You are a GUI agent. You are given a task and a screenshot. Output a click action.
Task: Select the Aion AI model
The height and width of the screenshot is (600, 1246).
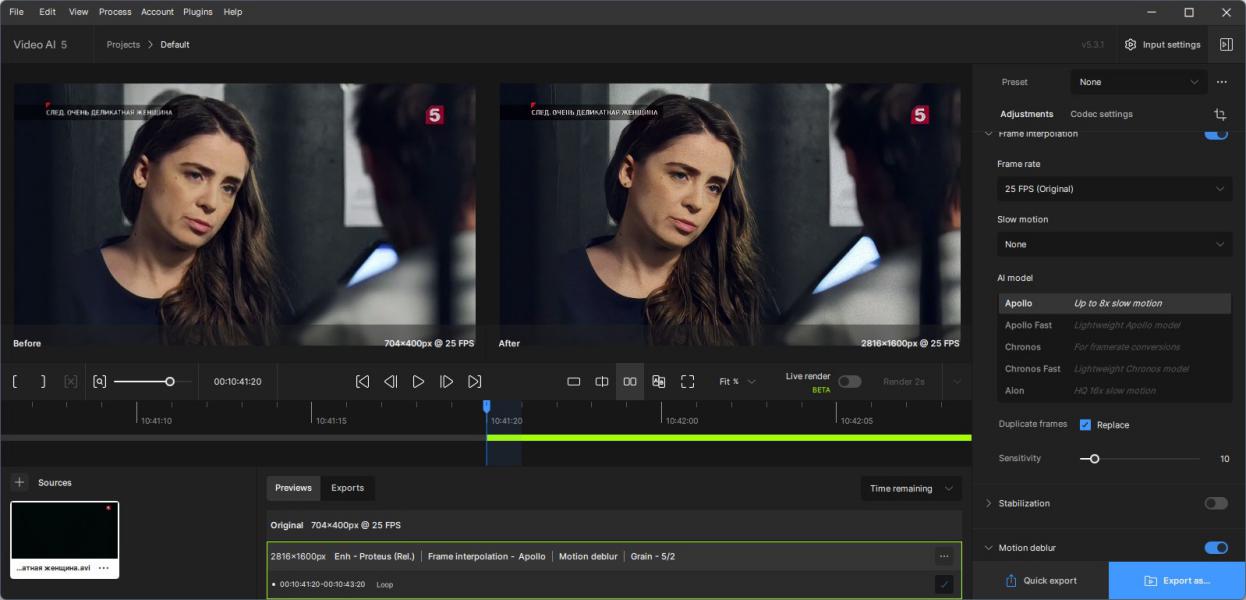(1114, 391)
